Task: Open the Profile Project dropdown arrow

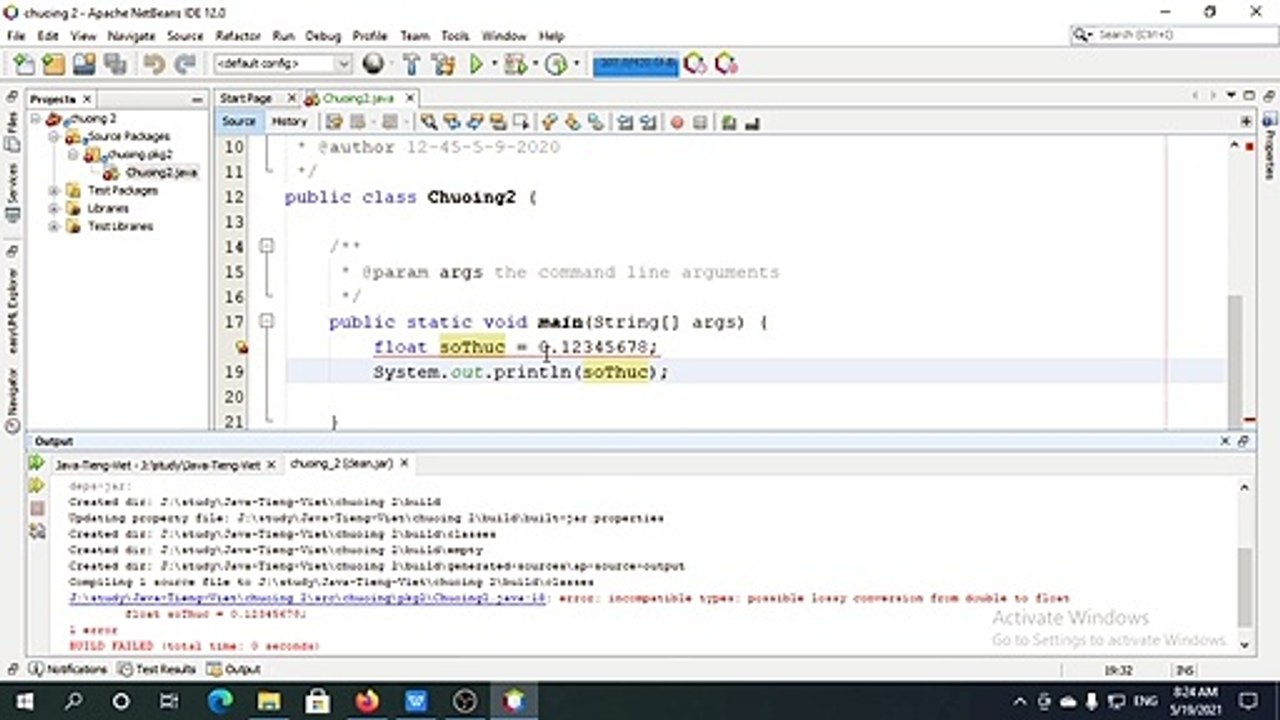Action: click(x=576, y=64)
